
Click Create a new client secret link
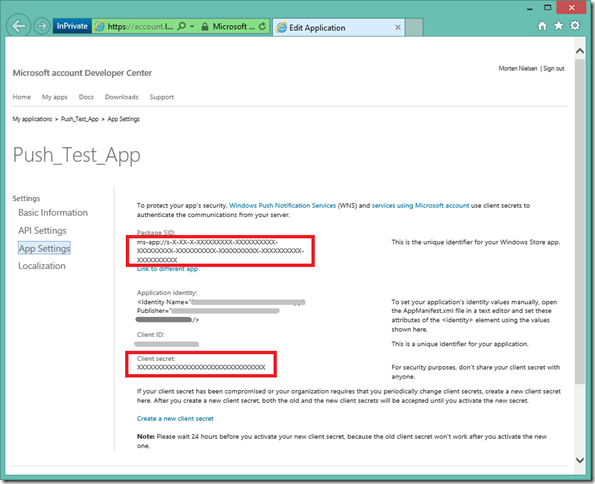tap(175, 418)
